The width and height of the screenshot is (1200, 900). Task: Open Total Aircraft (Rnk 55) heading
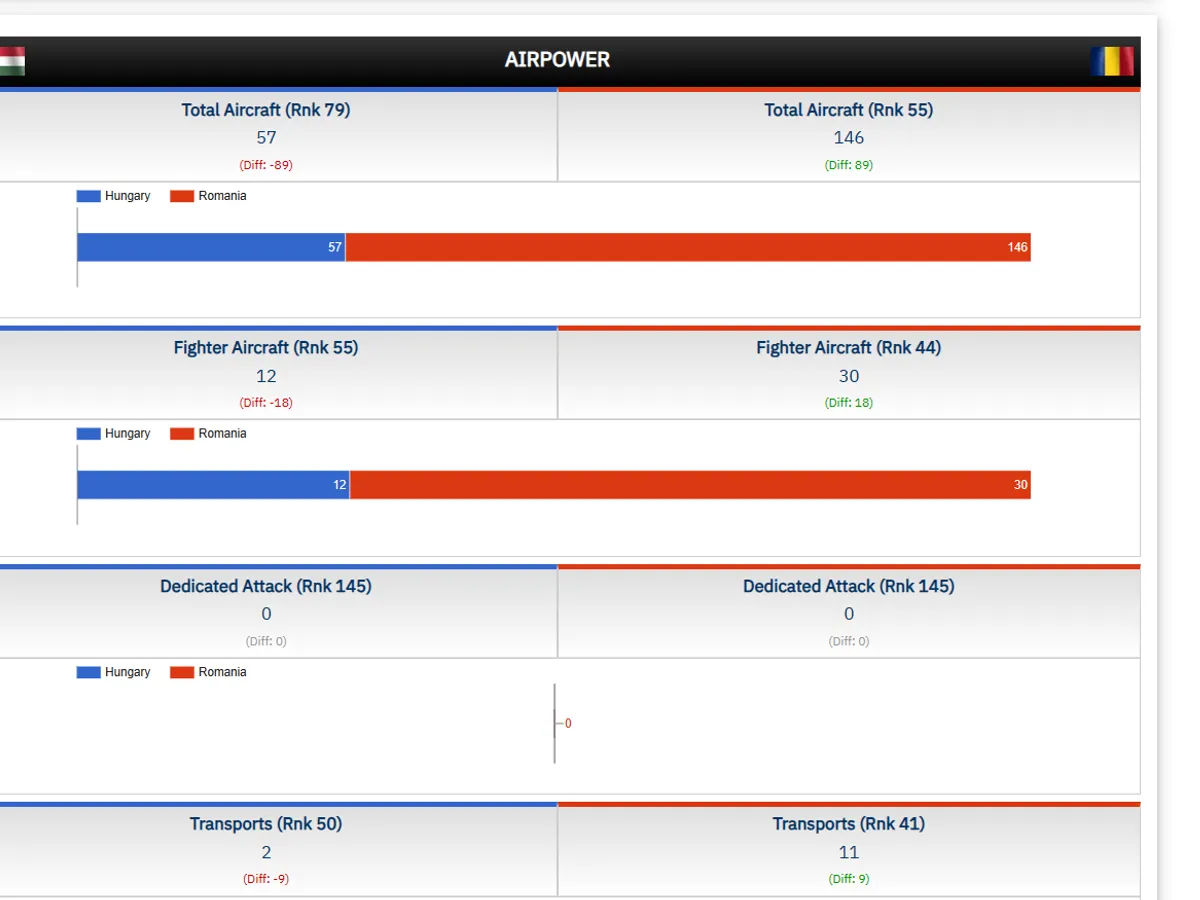coord(848,110)
